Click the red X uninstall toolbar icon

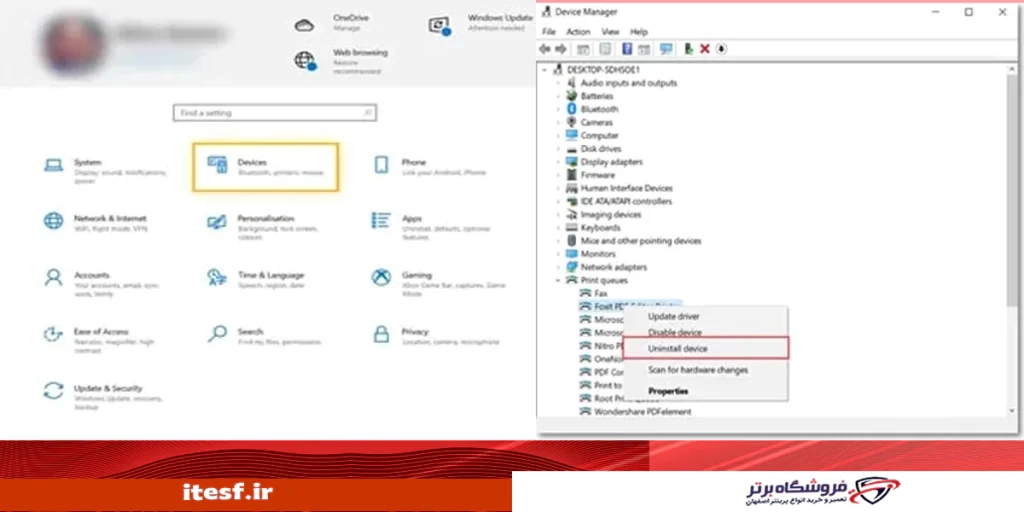[x=704, y=48]
